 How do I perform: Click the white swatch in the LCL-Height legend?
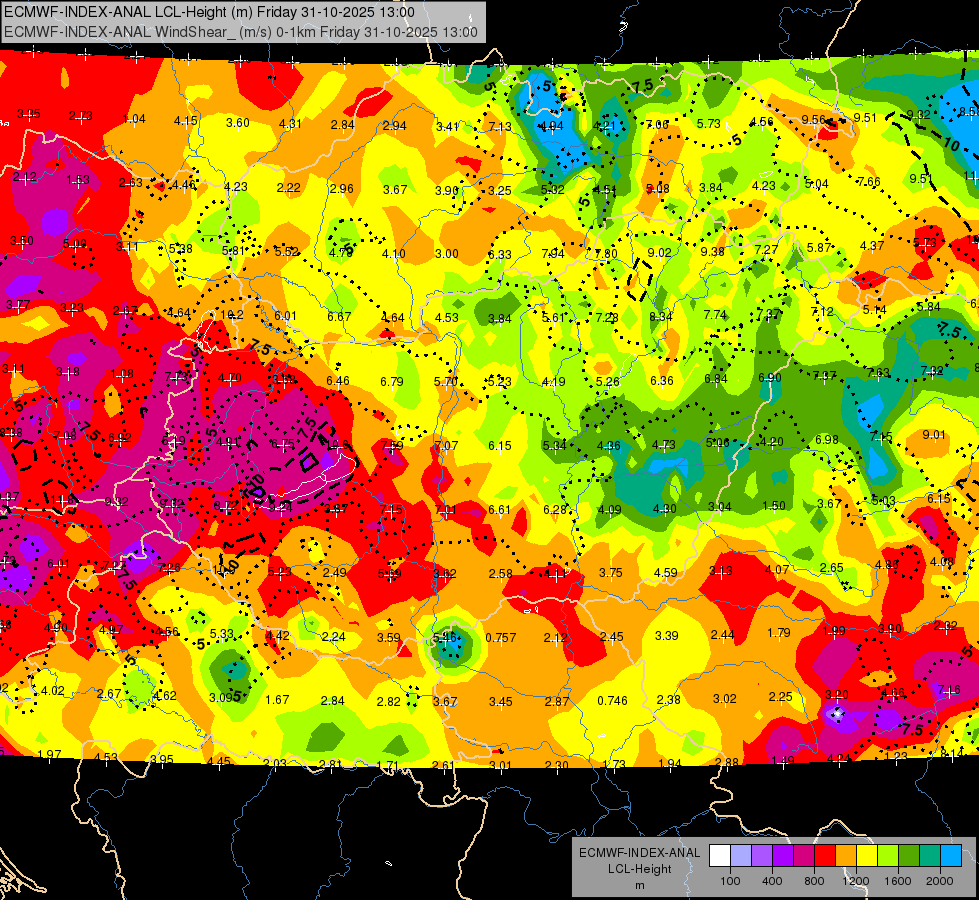tap(719, 856)
